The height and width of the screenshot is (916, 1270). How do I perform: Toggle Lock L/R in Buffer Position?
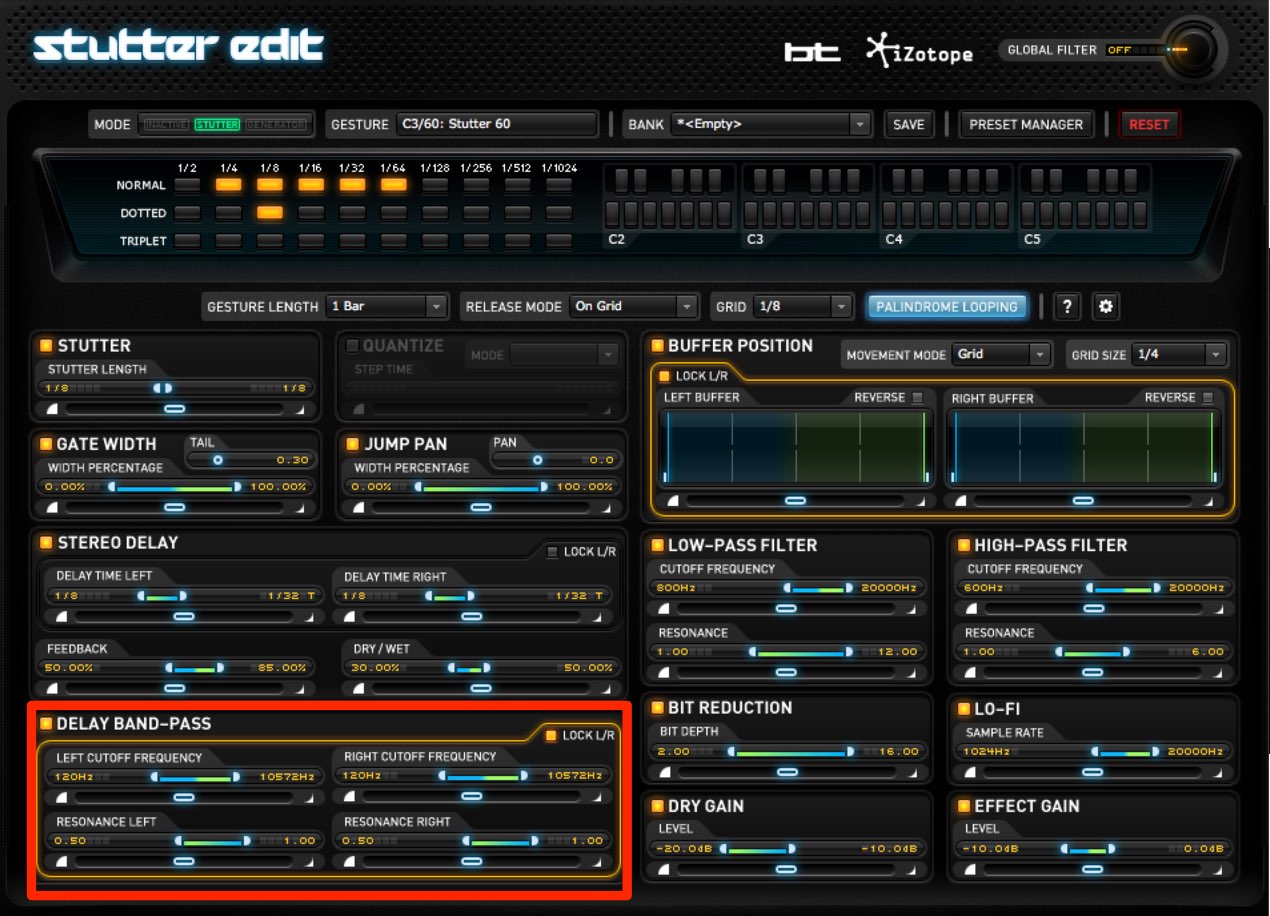(x=664, y=376)
